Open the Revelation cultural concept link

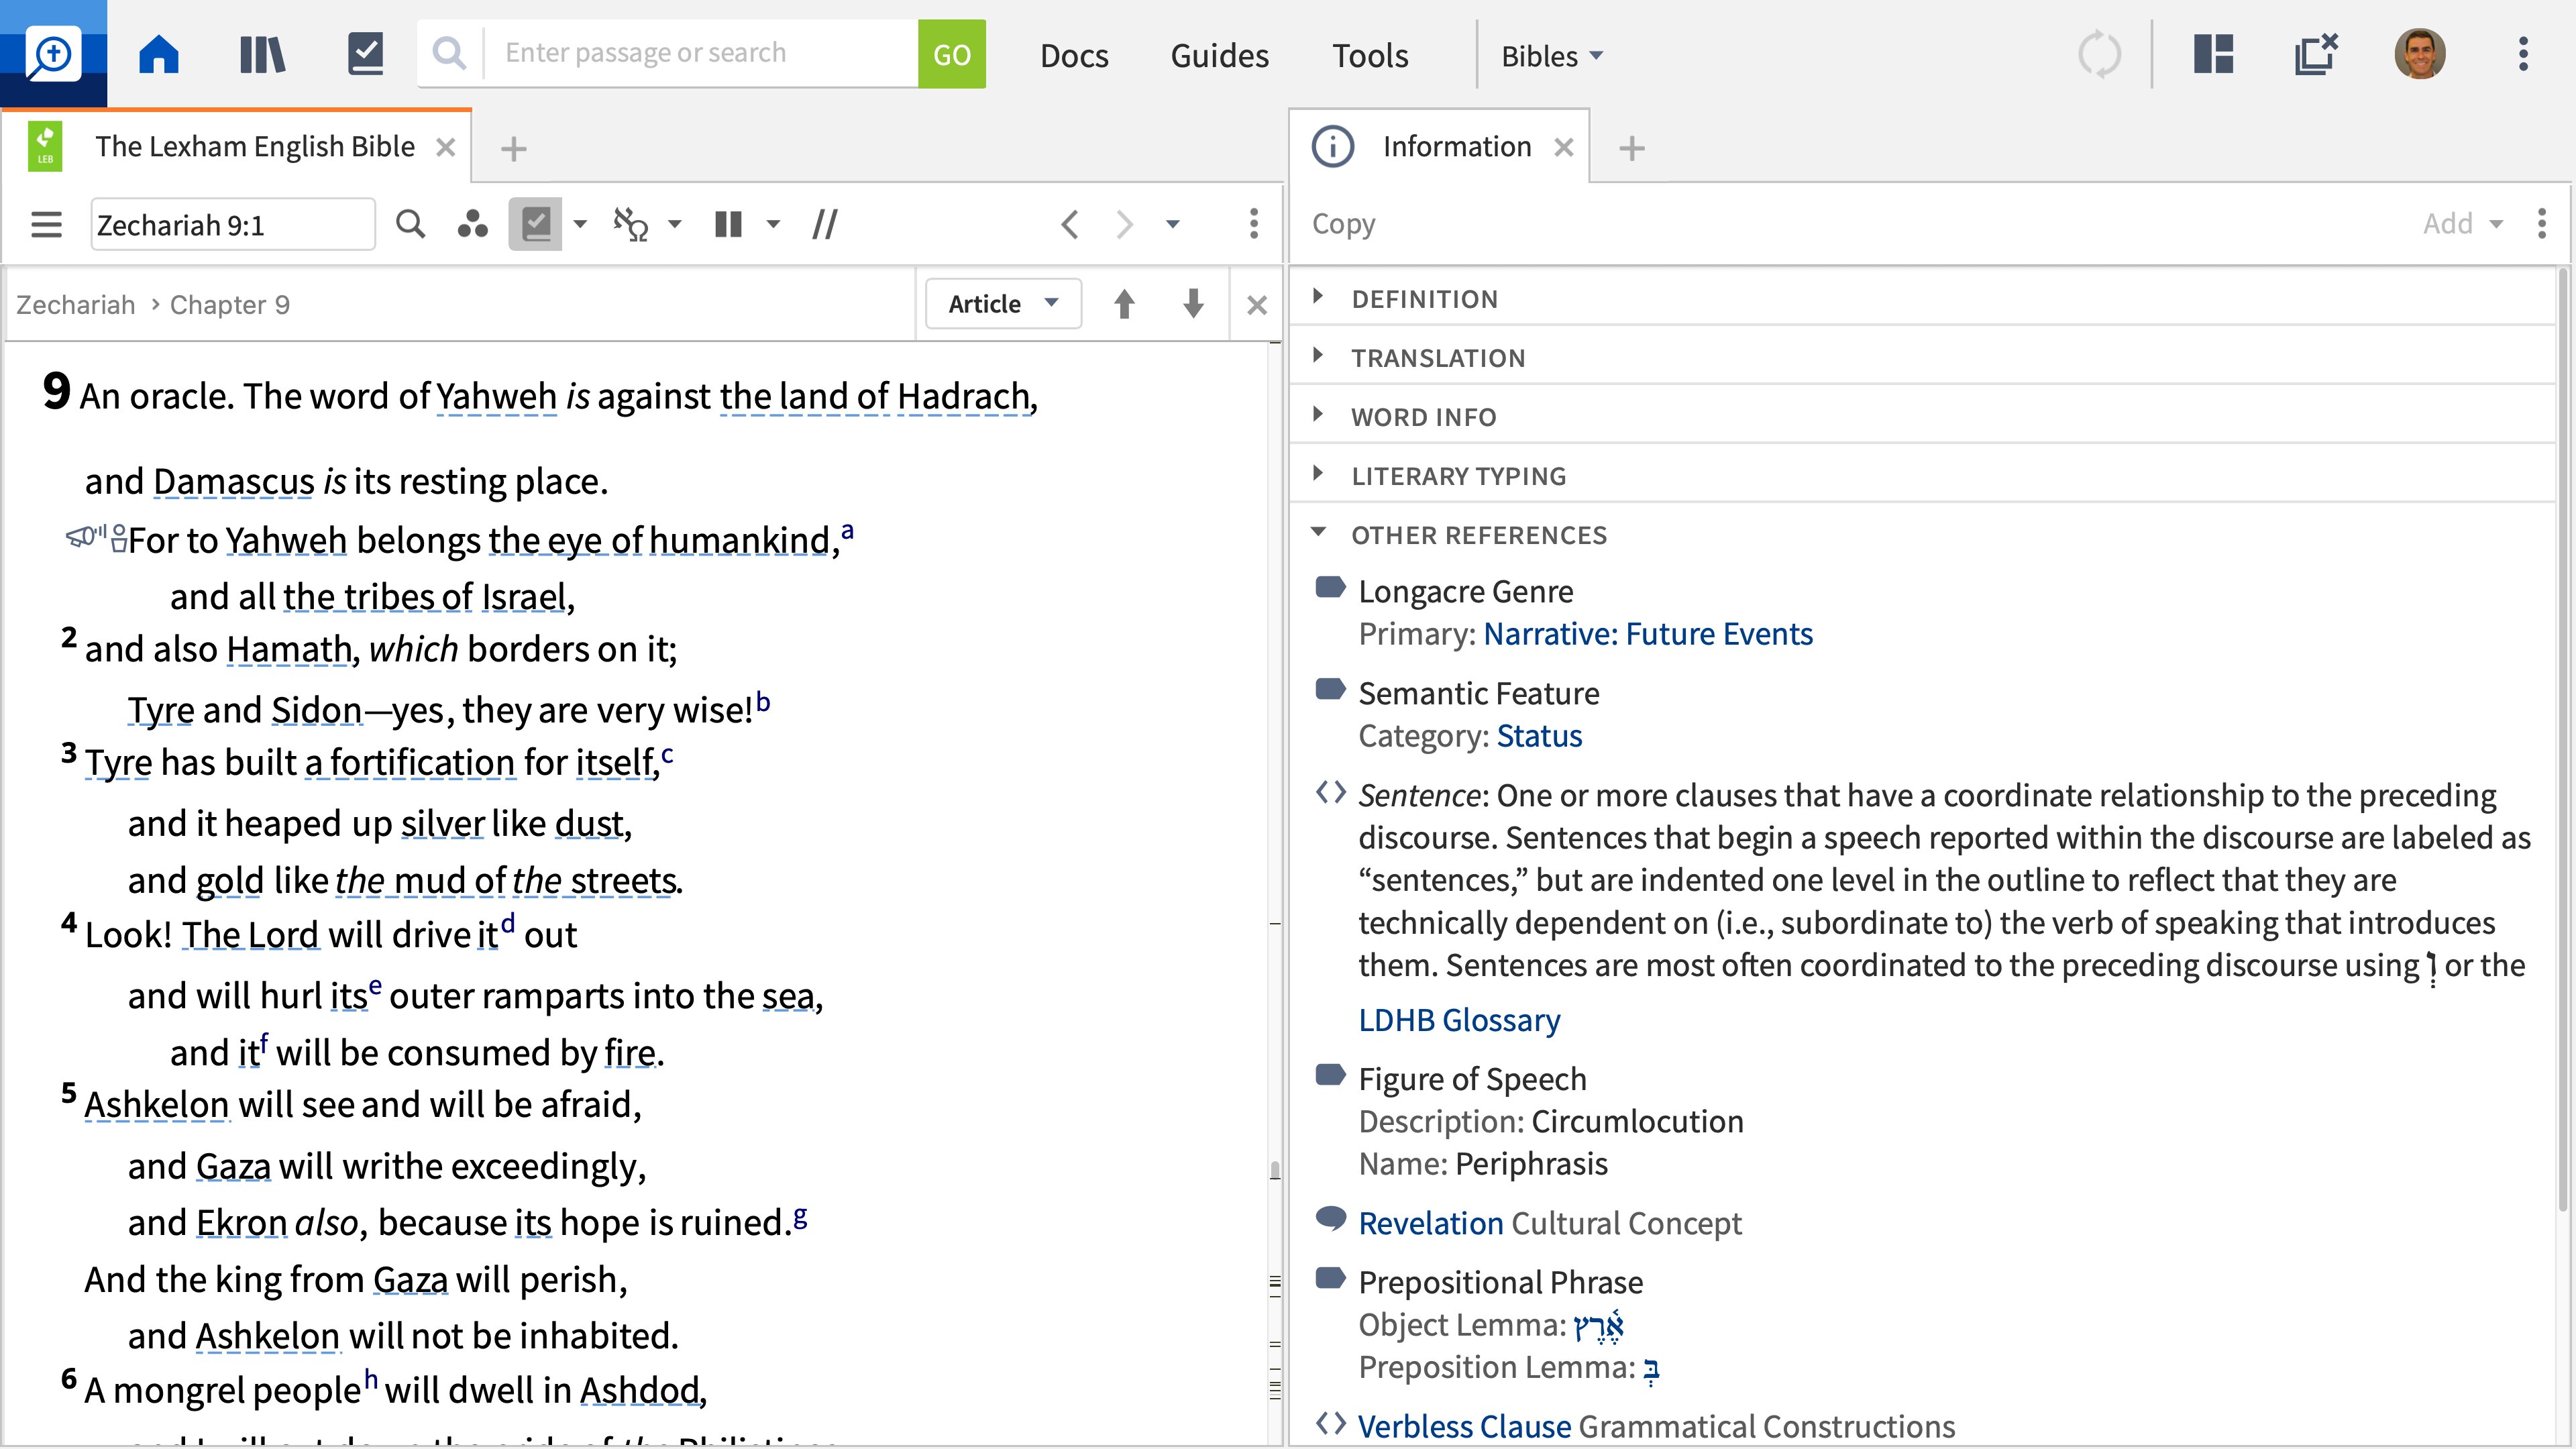pos(1431,1223)
